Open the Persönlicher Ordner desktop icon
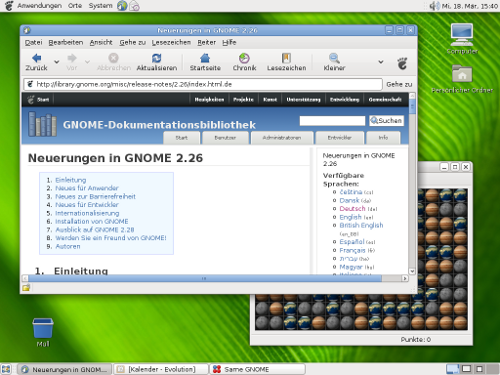 point(462,79)
